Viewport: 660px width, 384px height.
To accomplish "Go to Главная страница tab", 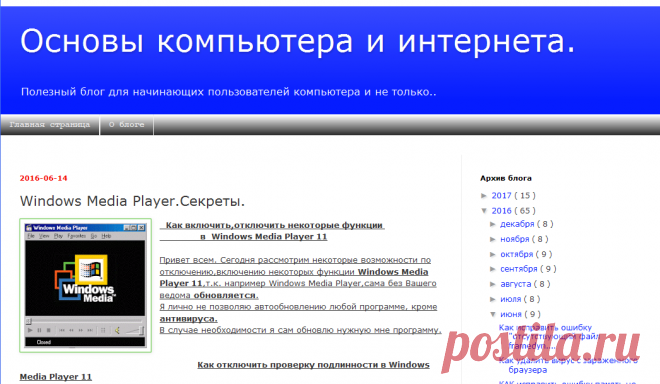I will click(50, 125).
